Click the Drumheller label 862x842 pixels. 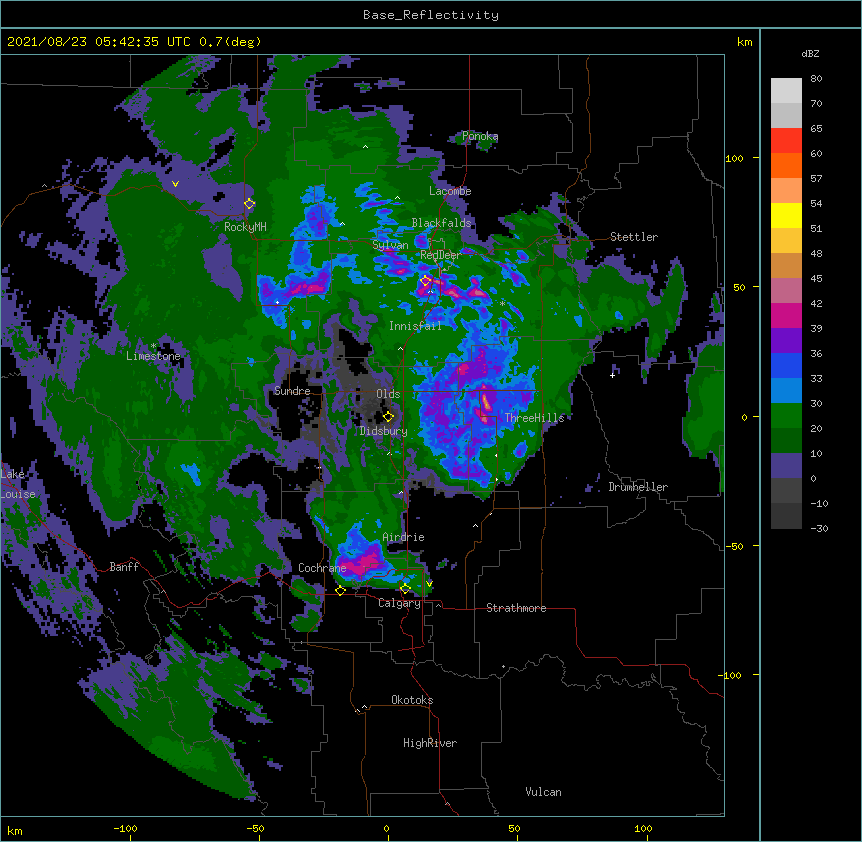(x=638, y=487)
